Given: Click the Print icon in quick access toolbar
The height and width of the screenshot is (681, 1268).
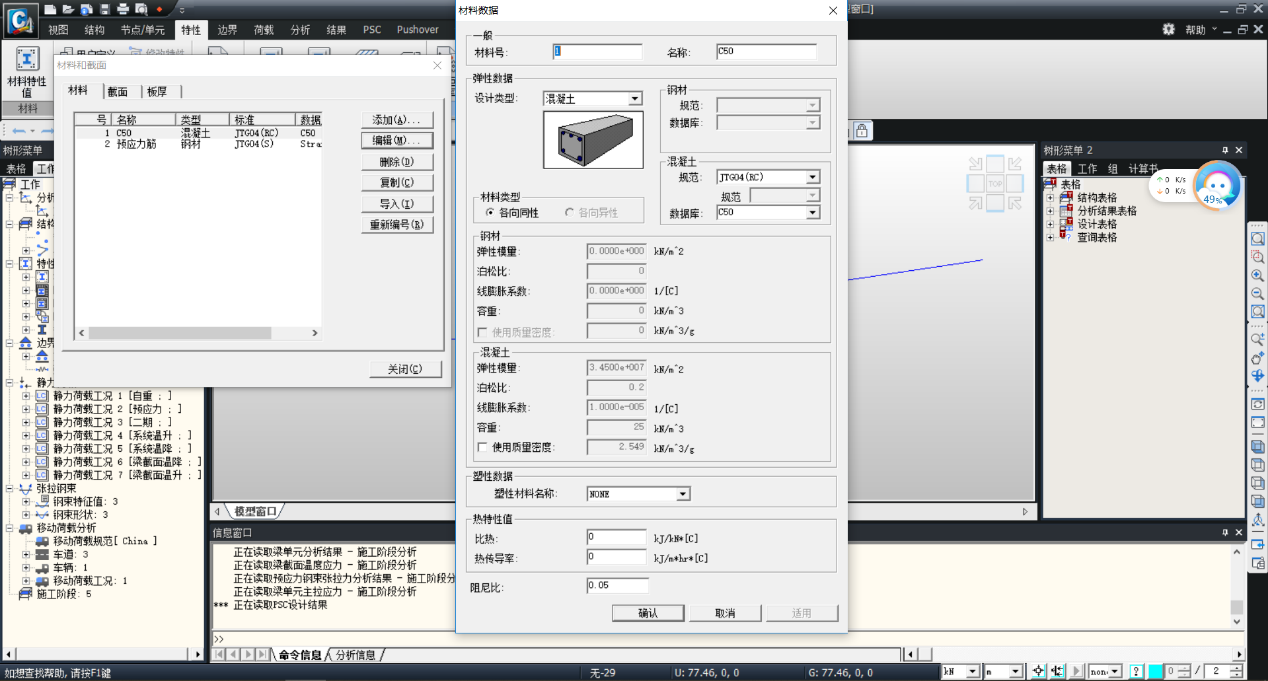Looking at the screenshot, I should tap(123, 9).
